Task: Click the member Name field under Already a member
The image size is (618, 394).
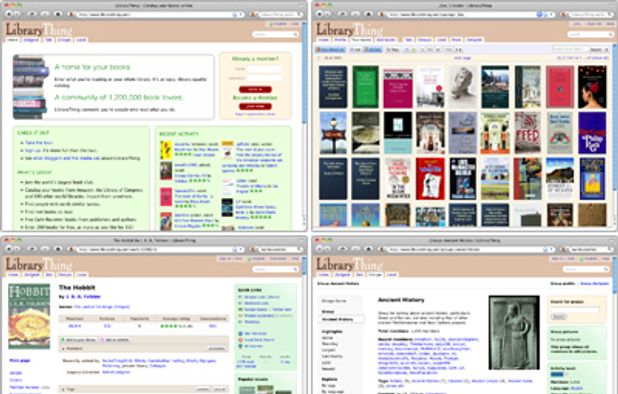Action: [x=264, y=69]
